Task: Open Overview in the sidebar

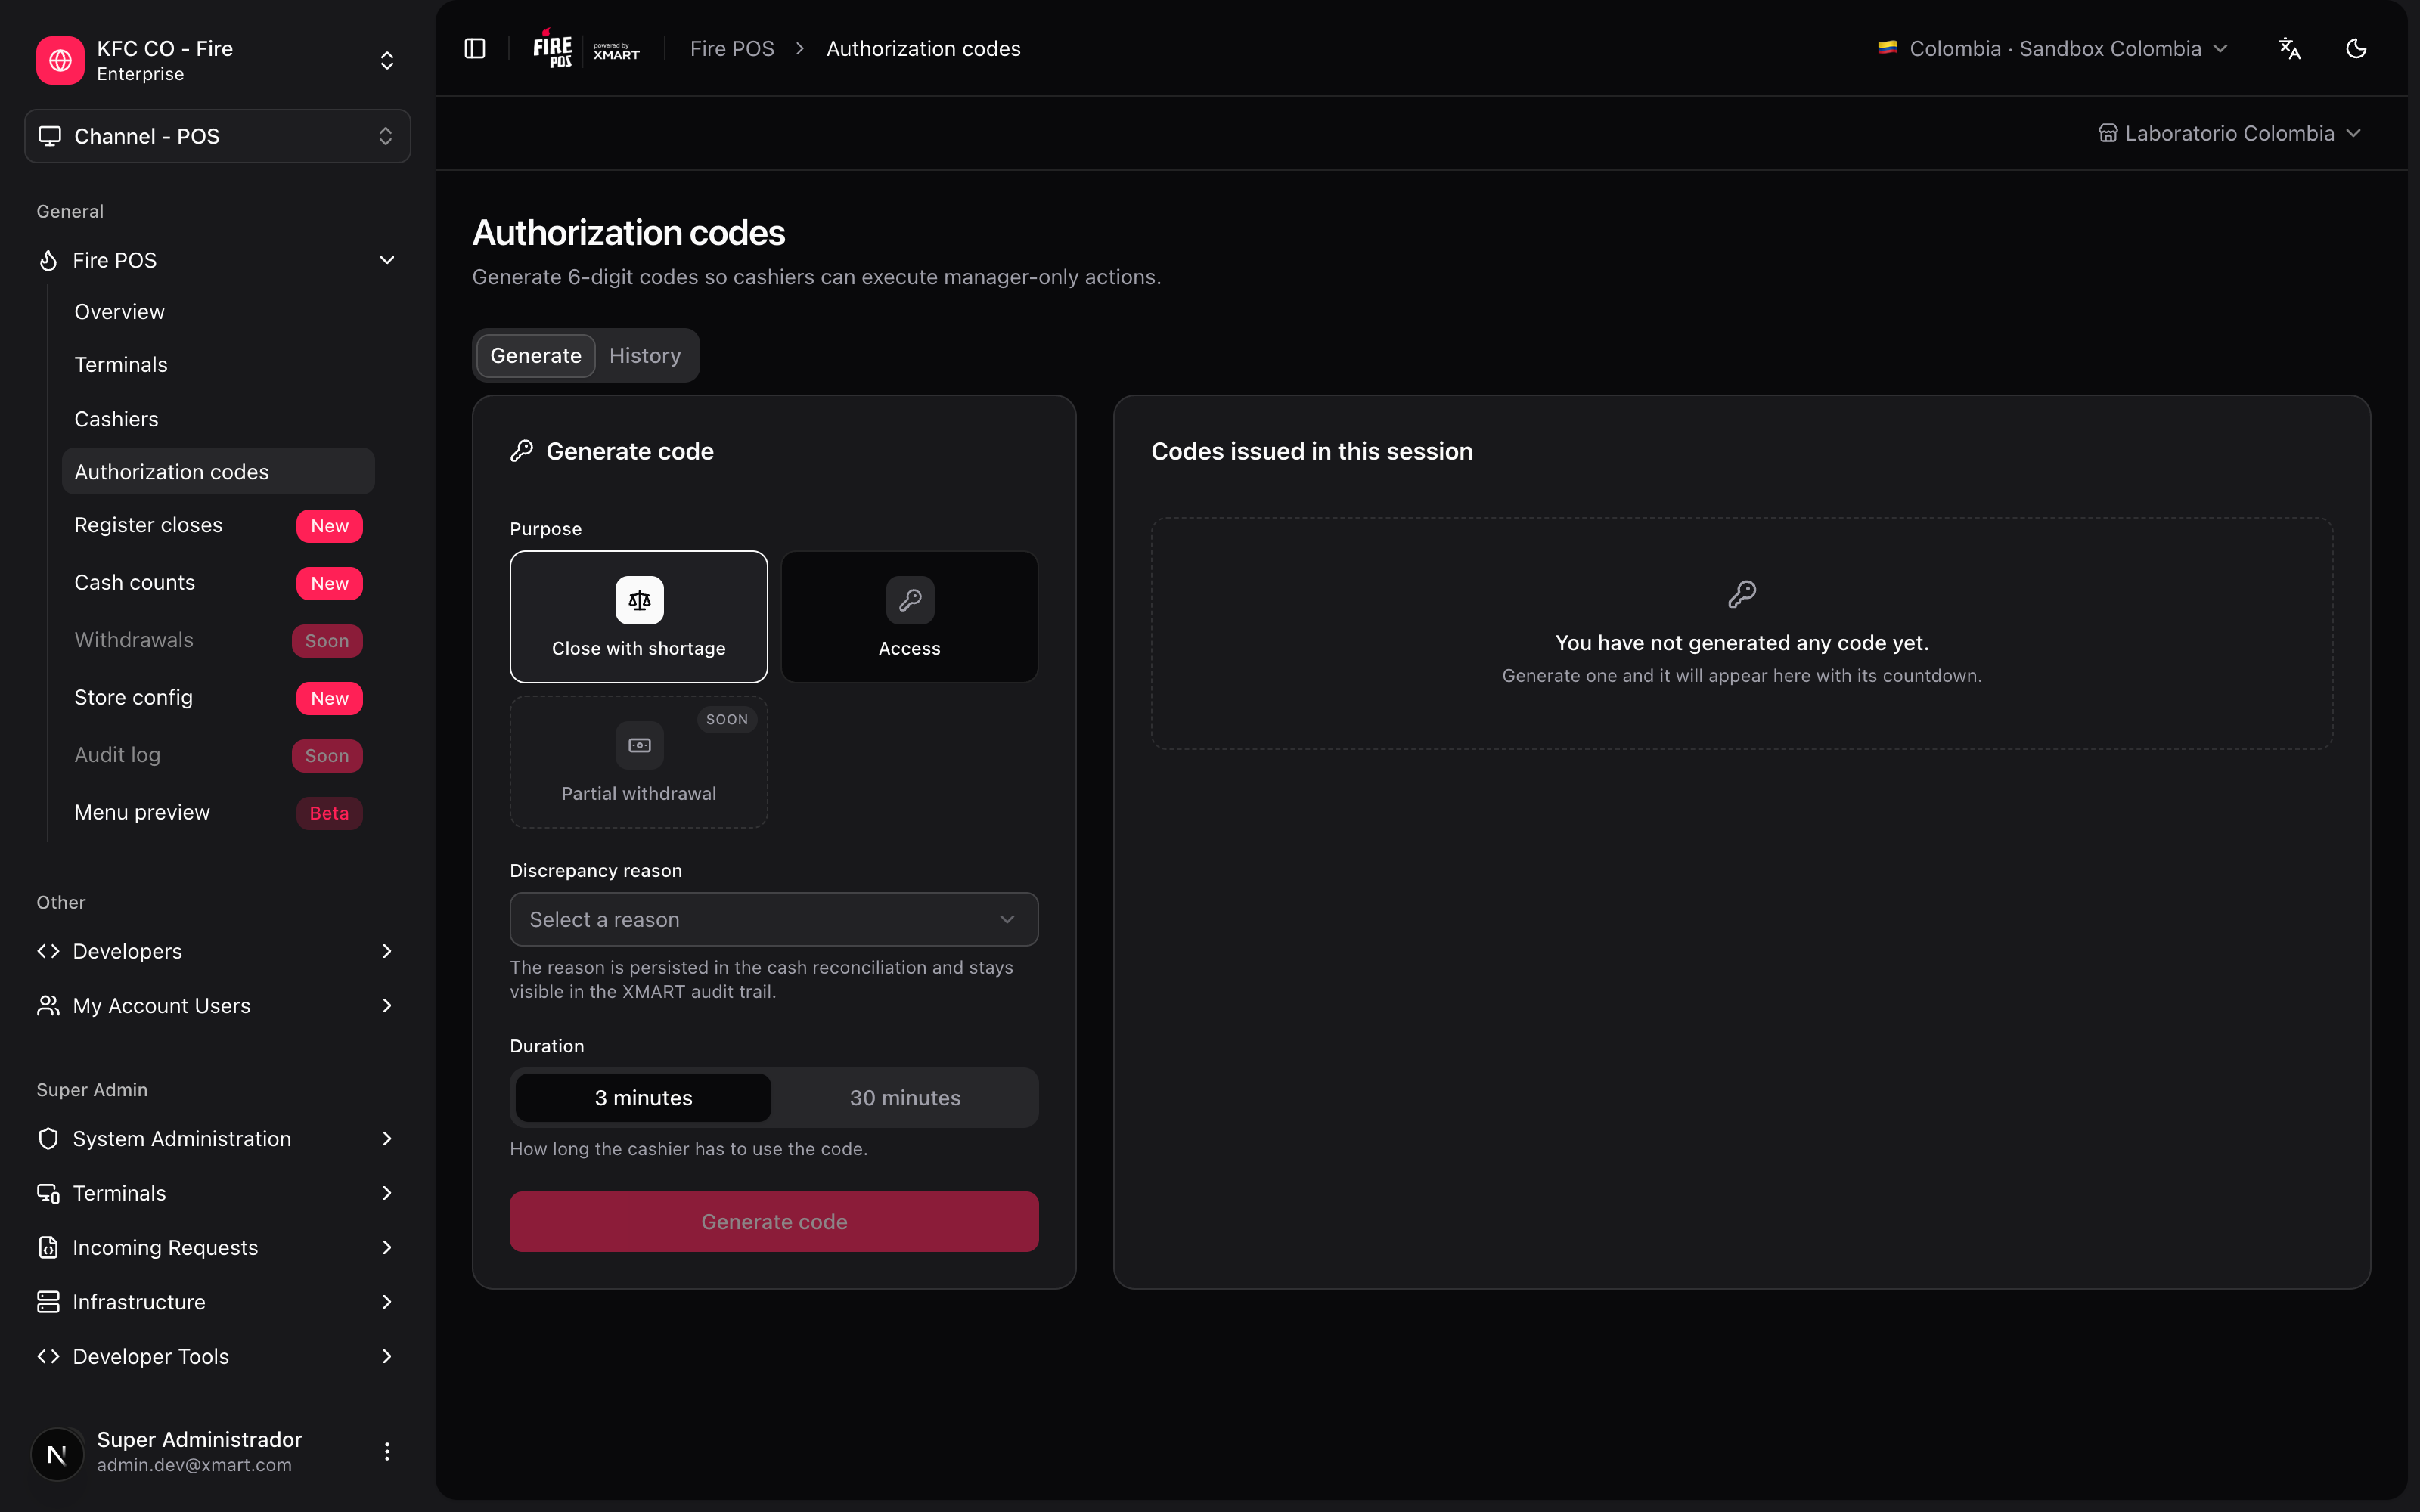Action: point(218,312)
